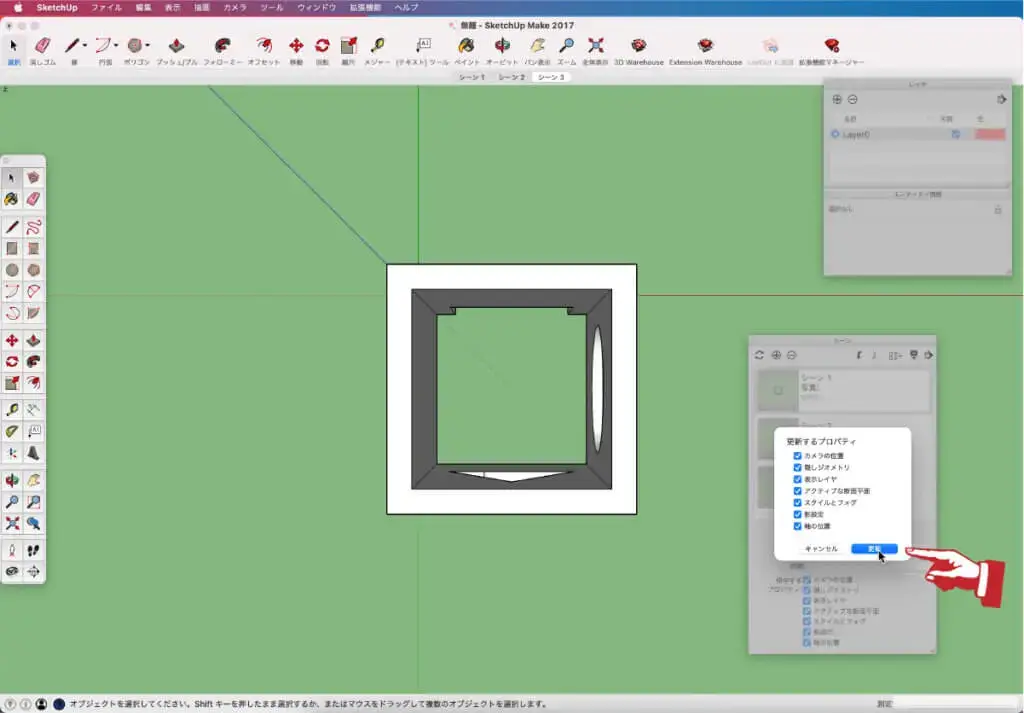Activate the Follow Me tool in top toolbar

click(222, 47)
